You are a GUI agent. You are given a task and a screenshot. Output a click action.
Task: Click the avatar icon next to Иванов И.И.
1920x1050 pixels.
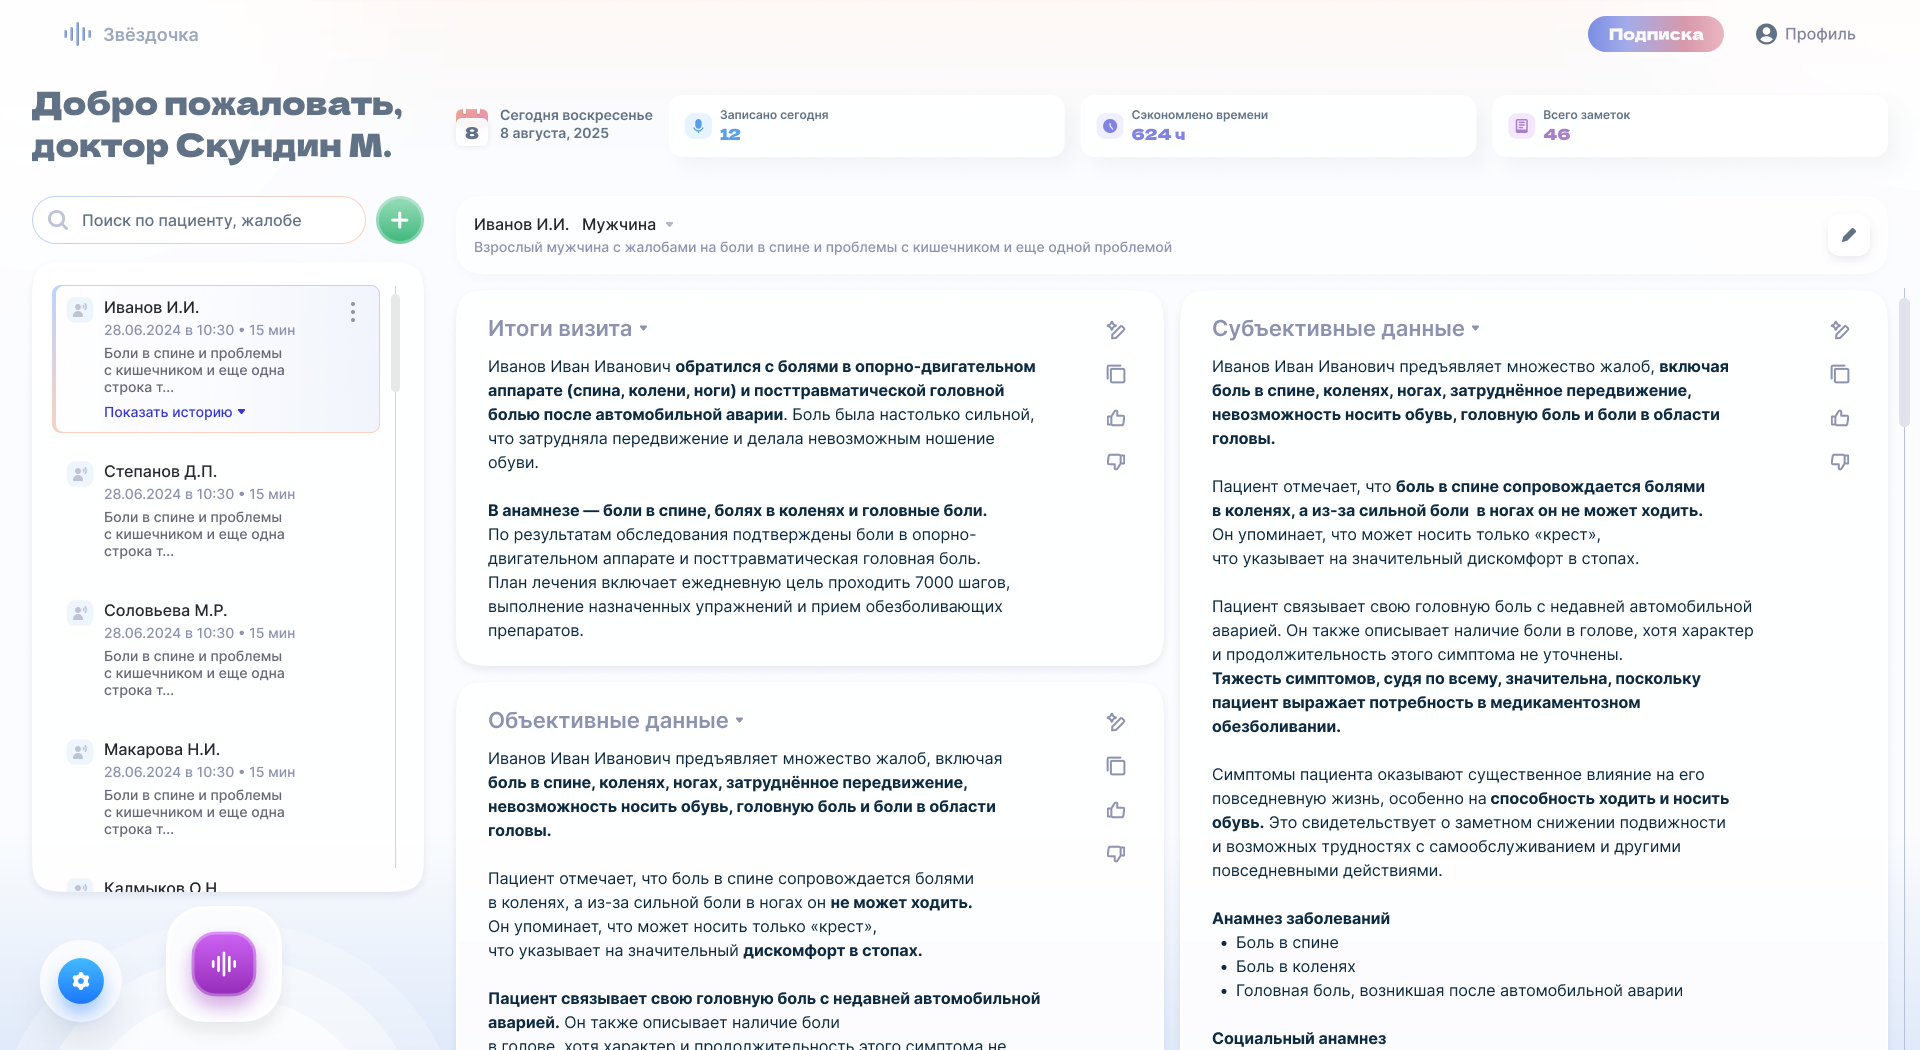[79, 309]
